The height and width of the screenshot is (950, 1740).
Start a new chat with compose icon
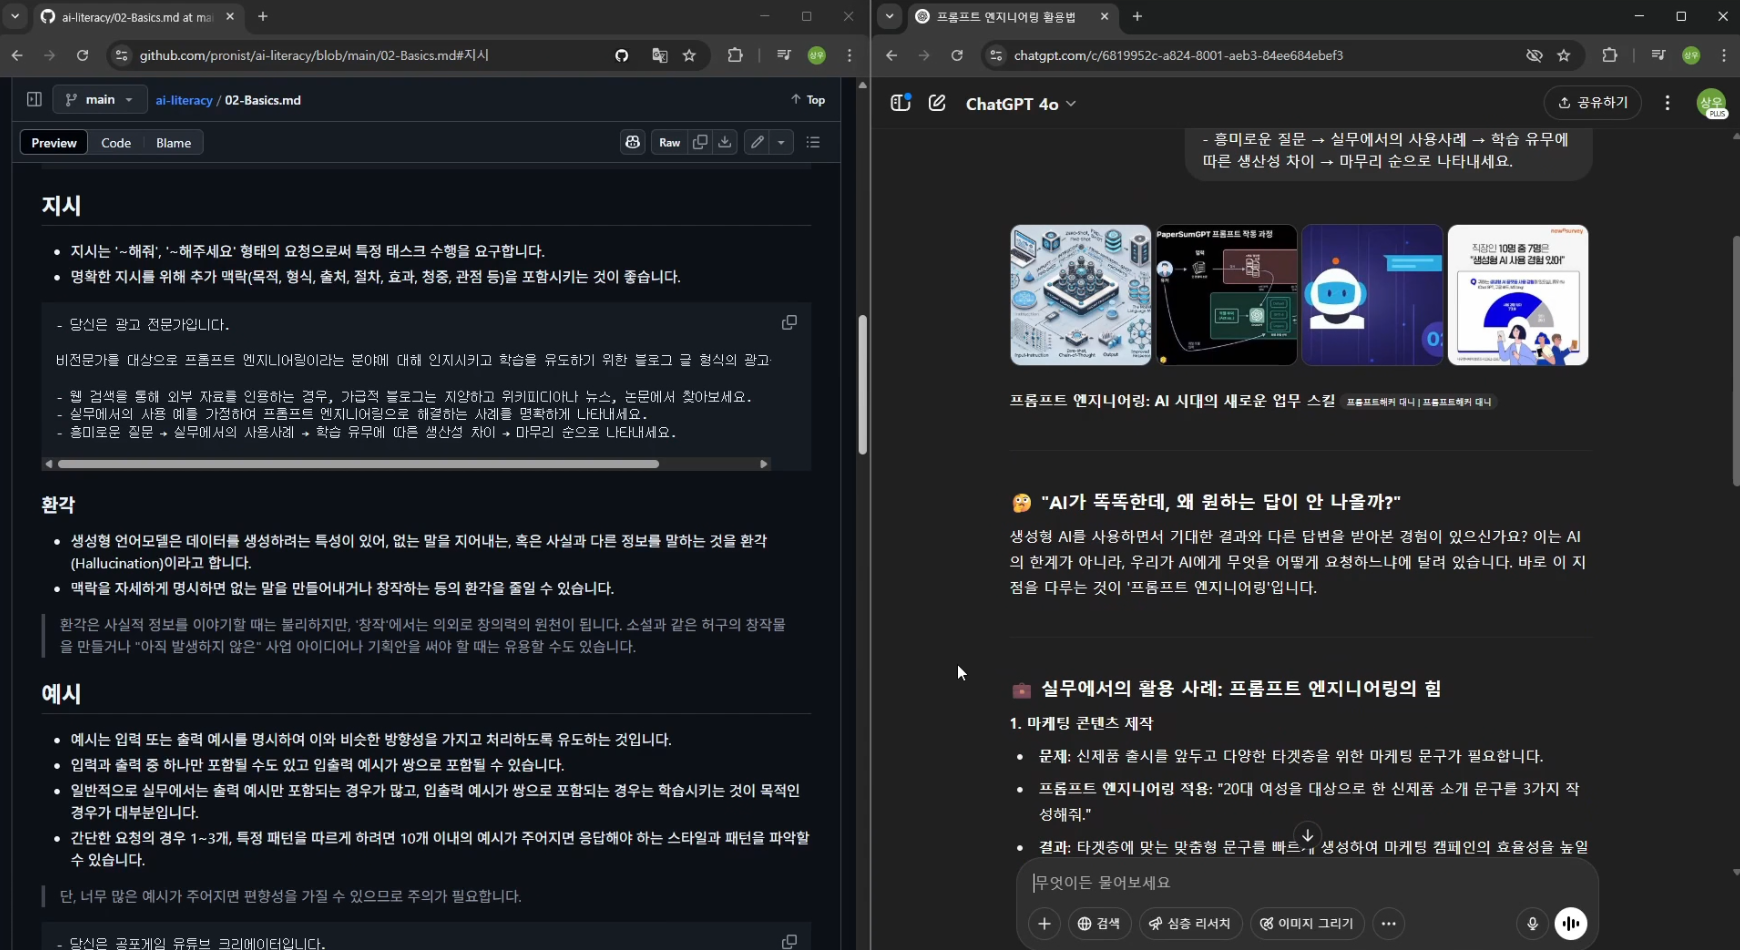938,103
